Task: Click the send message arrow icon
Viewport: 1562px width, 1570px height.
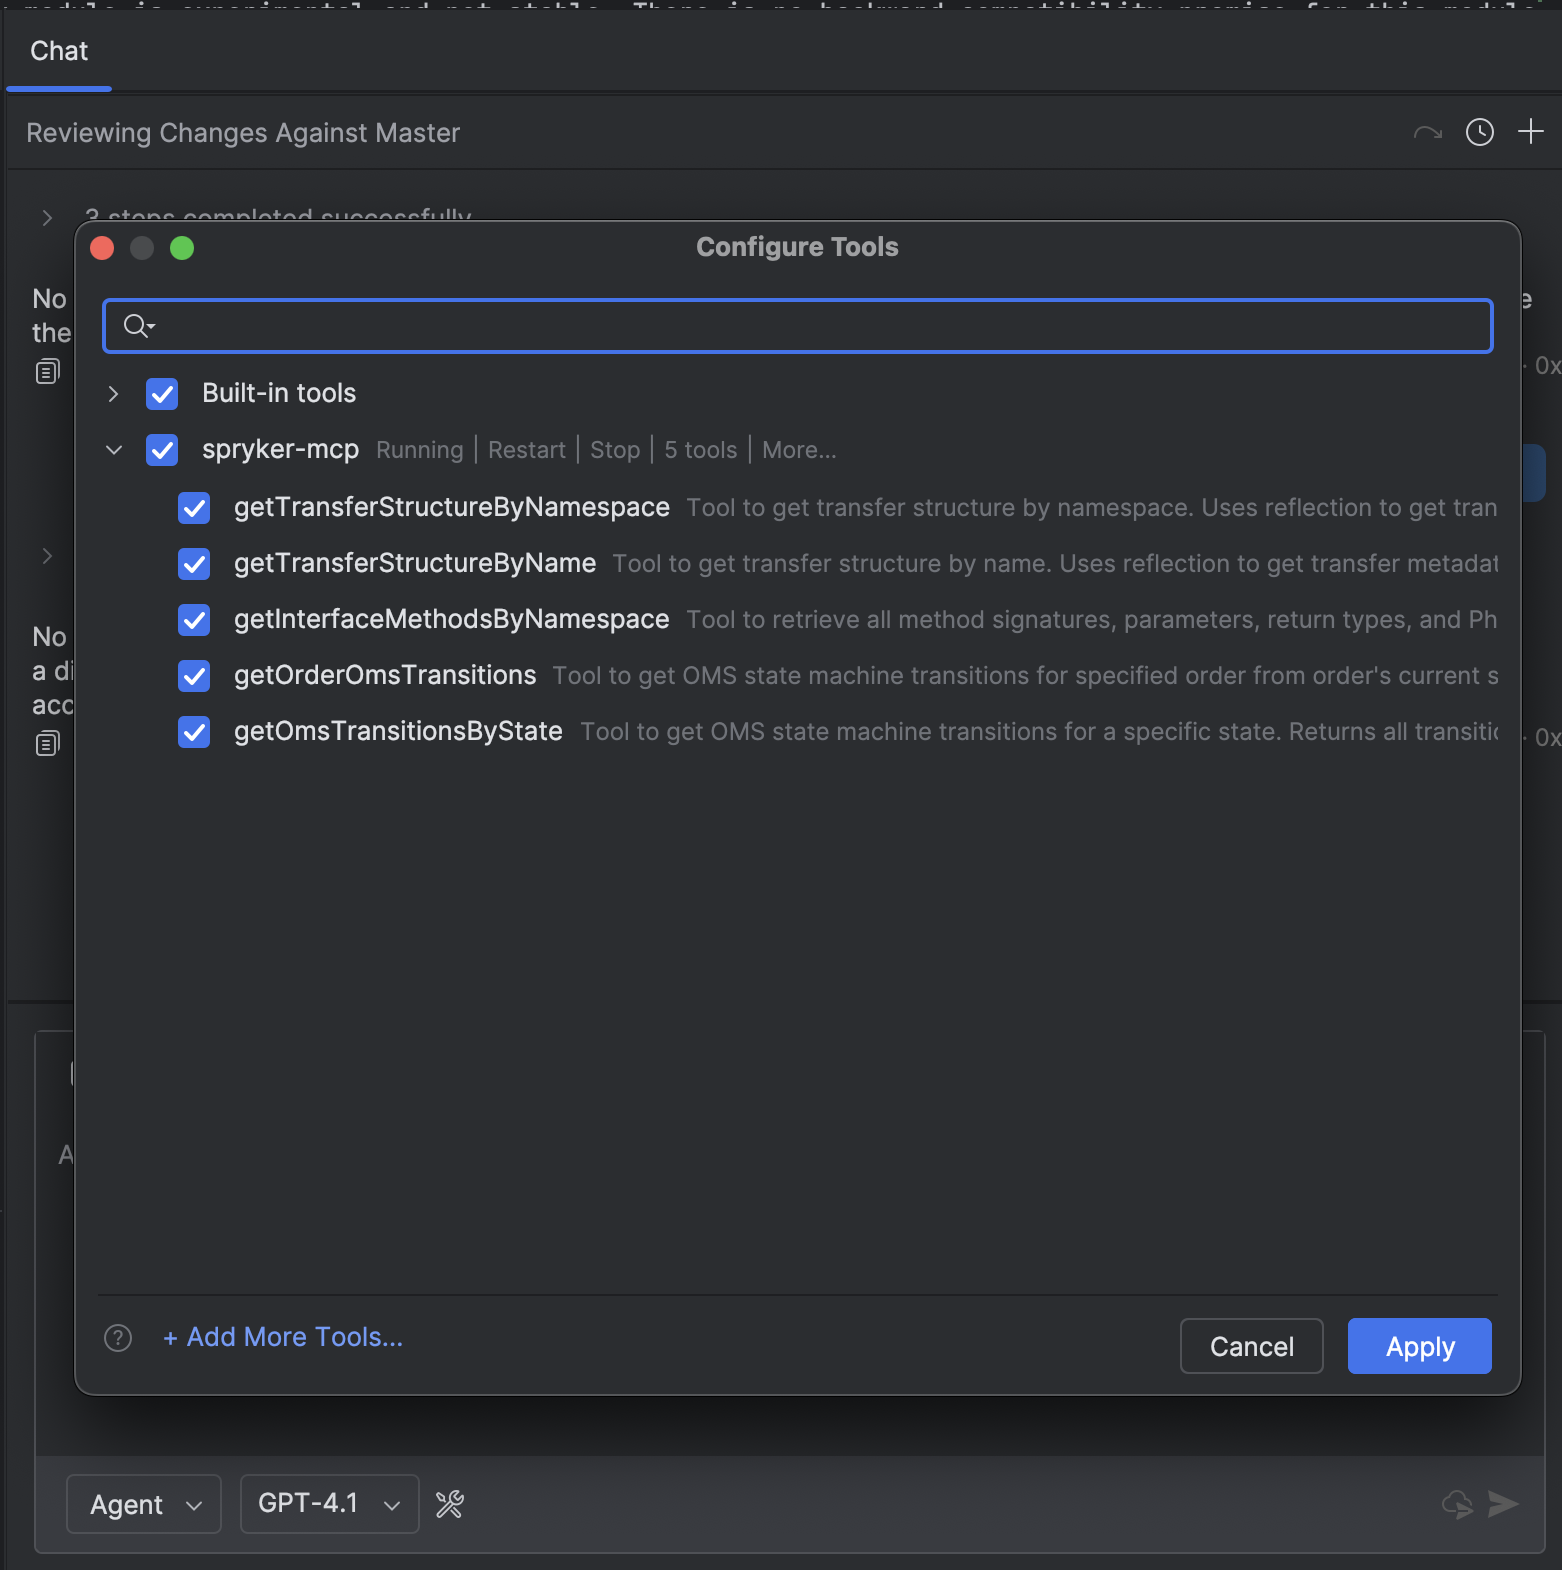Action: 1503,1504
